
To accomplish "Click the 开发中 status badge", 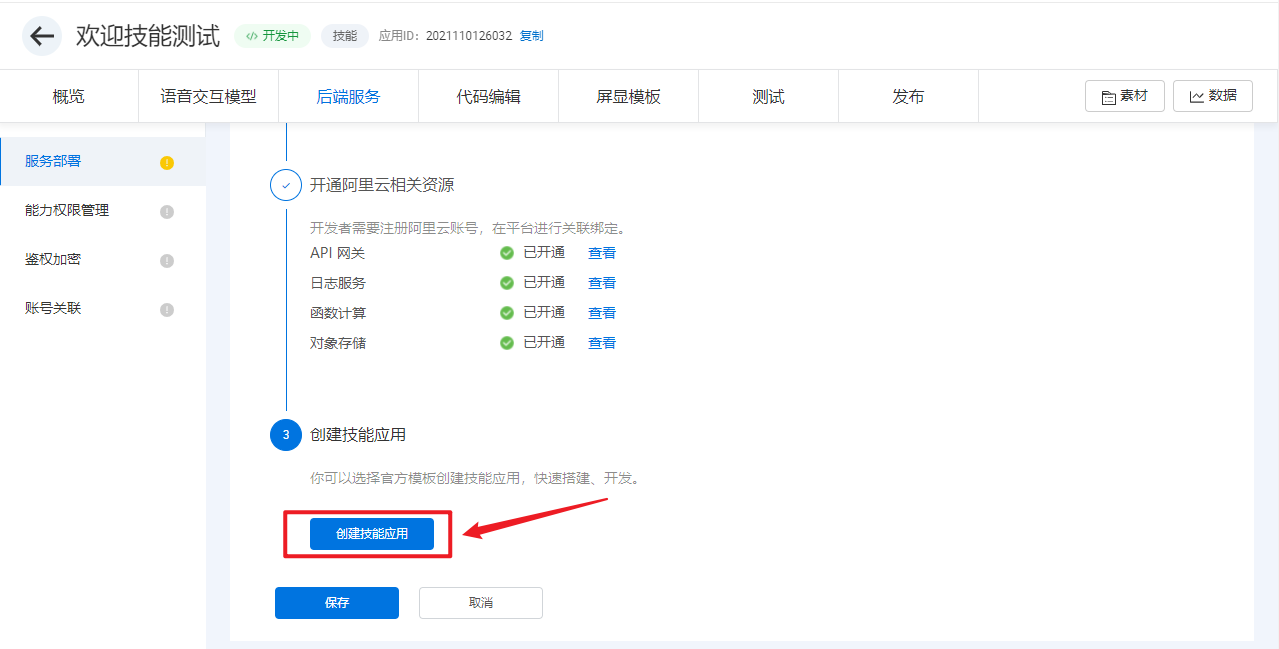I will [272, 36].
